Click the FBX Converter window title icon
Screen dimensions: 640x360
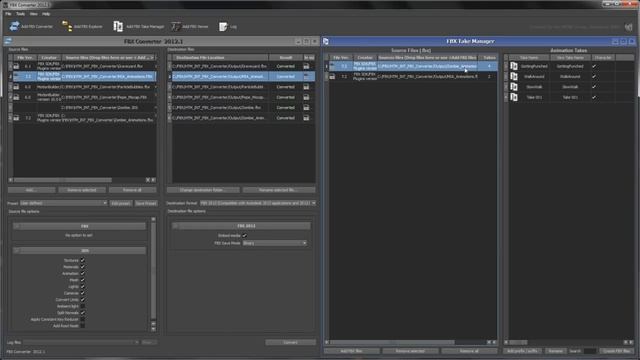8,41
